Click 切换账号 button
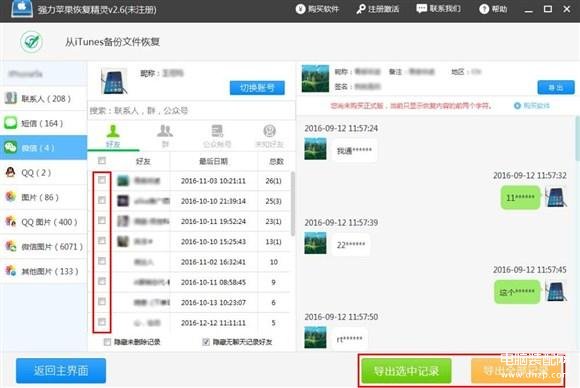Image resolution: width=580 pixels, height=388 pixels. 257,88
